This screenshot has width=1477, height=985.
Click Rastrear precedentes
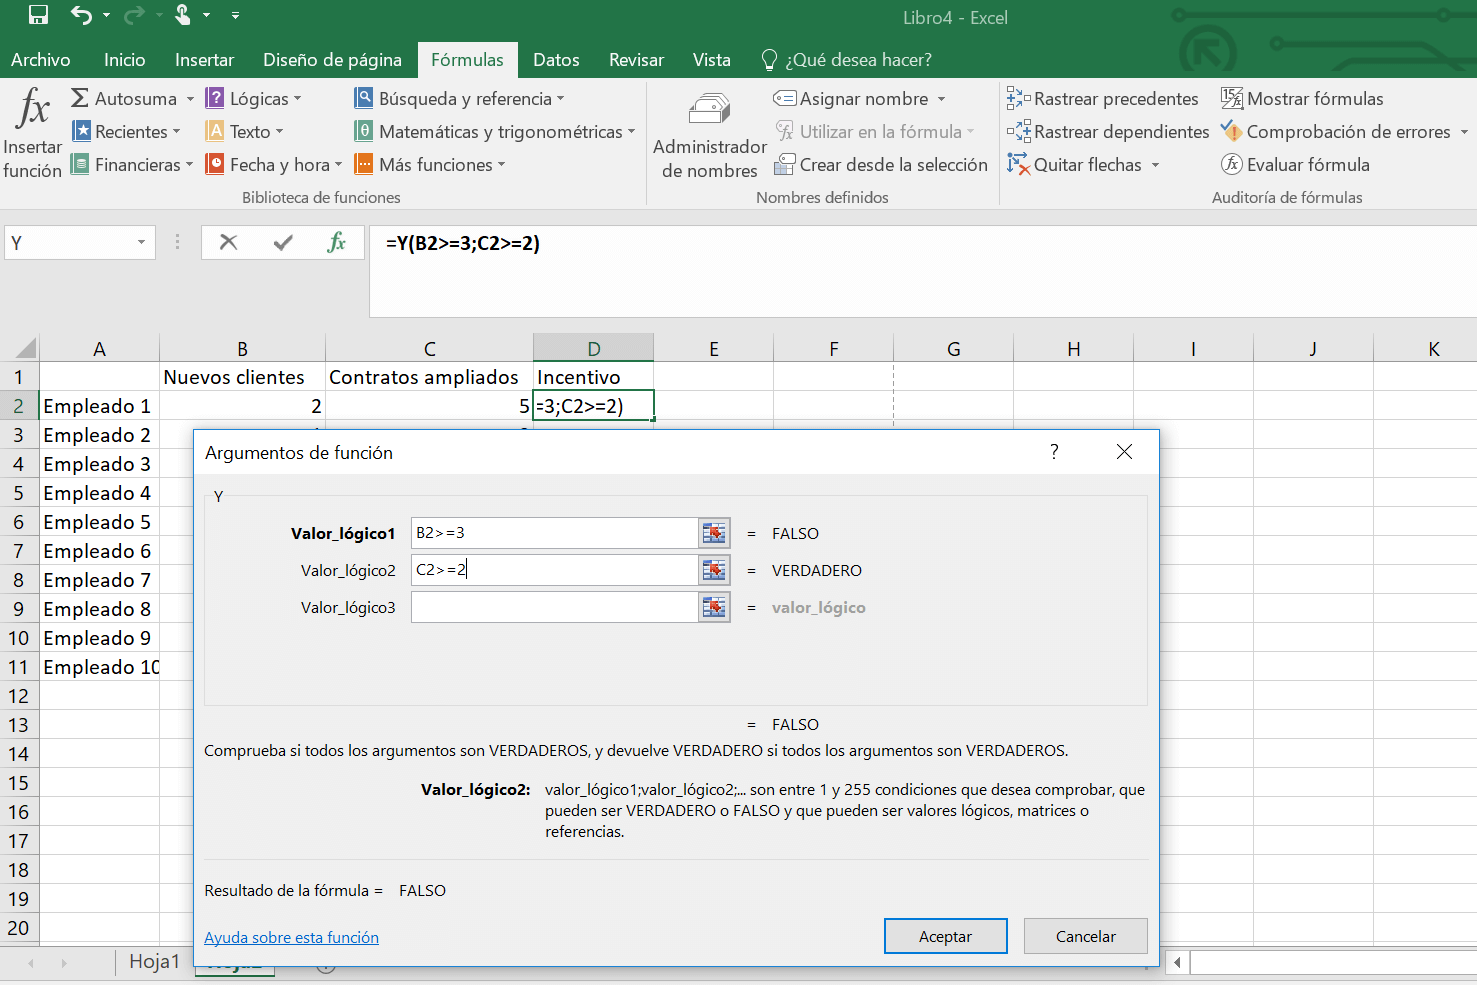[1102, 98]
